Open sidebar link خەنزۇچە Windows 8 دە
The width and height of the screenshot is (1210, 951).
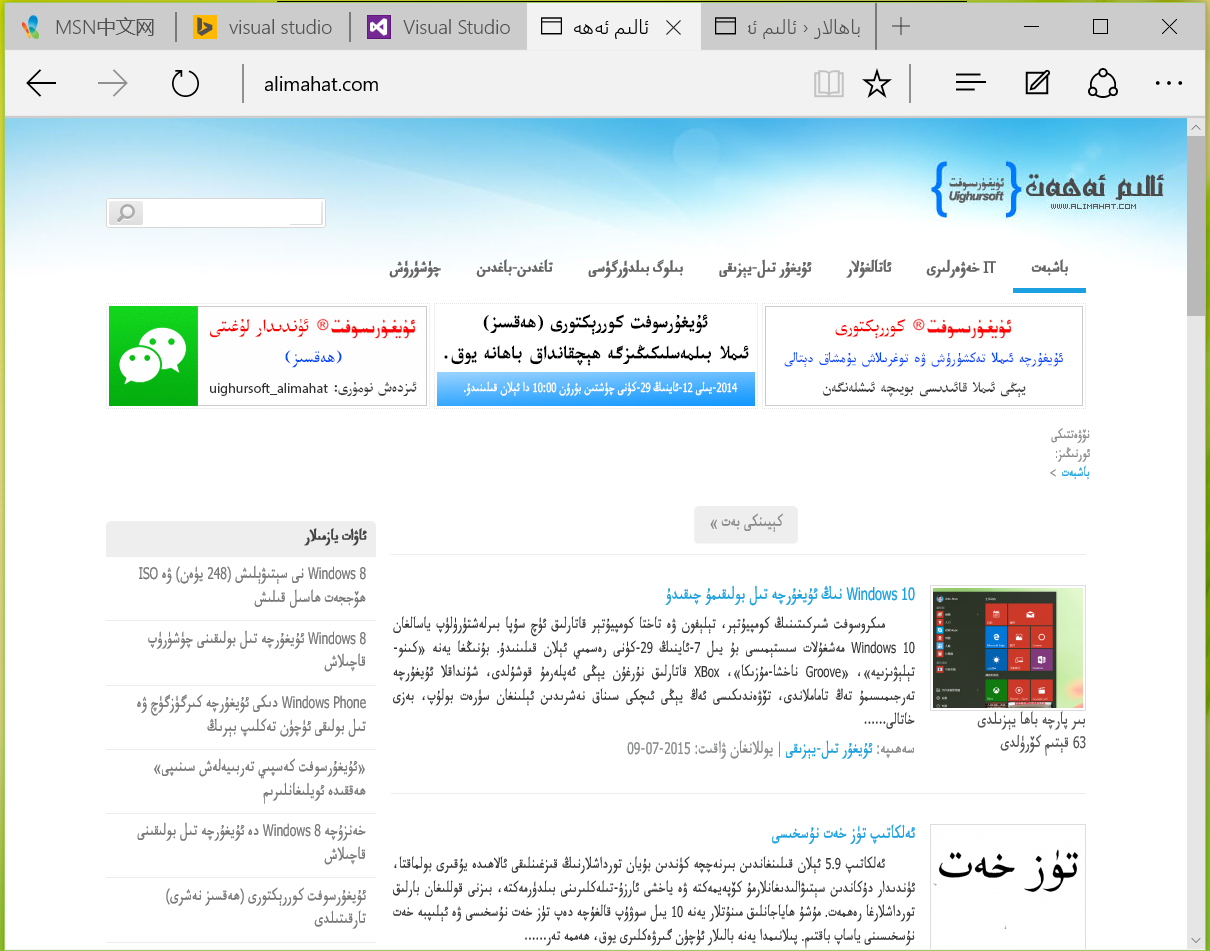point(251,842)
